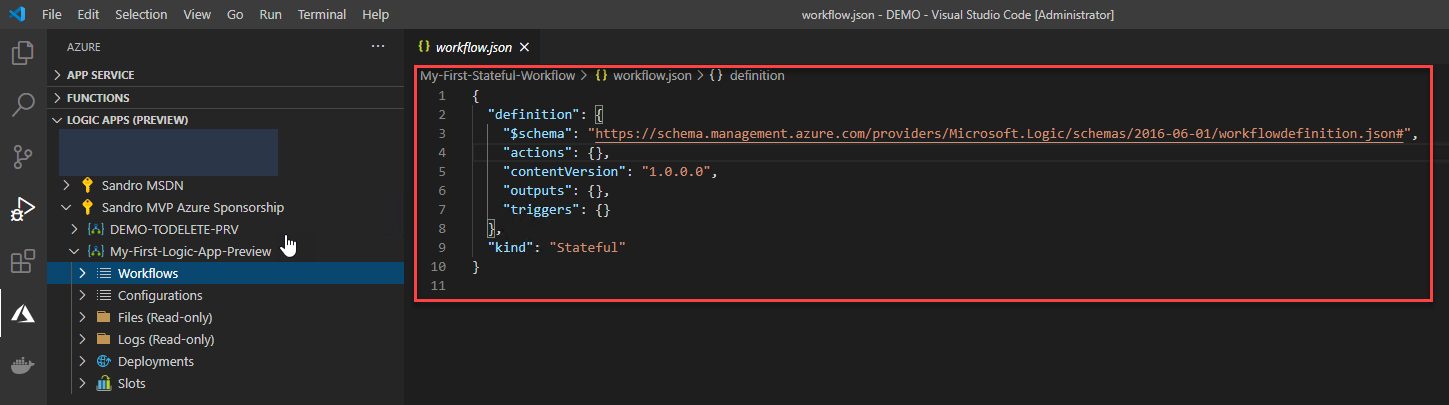Expand the DEMO-TODELETE-PRV logic app
Viewport: 1449px width, 405px height.
point(174,229)
